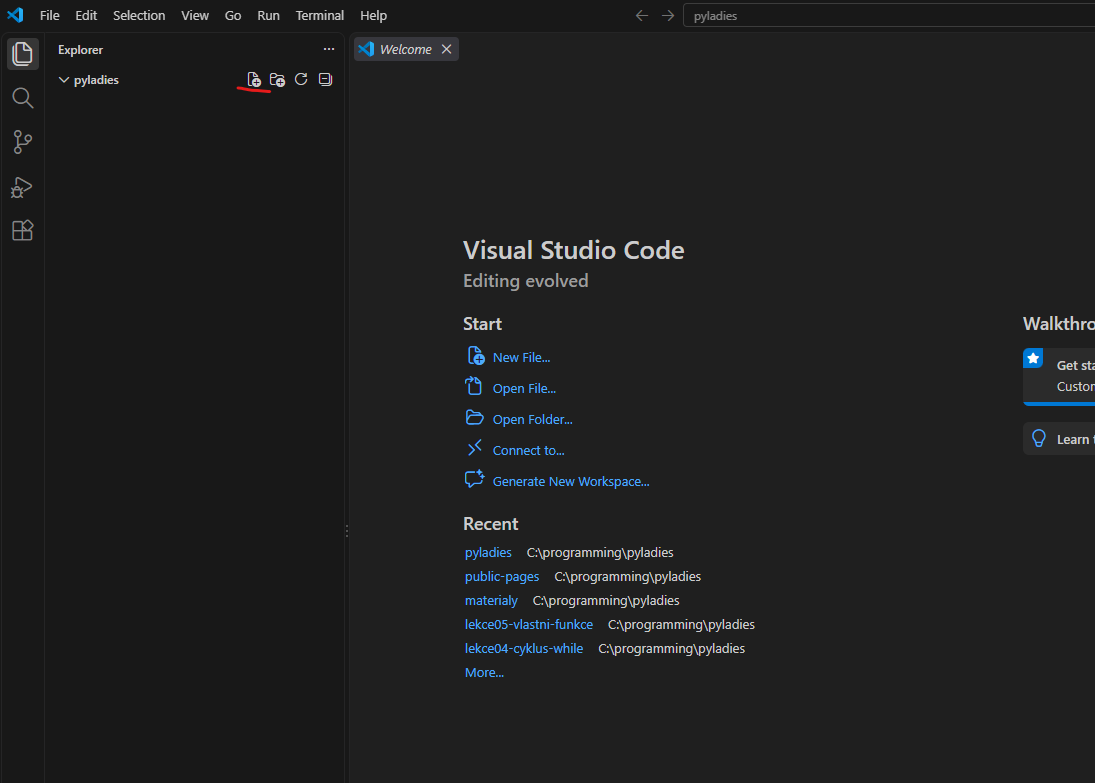Click the More... recent link
Screen dimensions: 1095x783
pos(484,673)
